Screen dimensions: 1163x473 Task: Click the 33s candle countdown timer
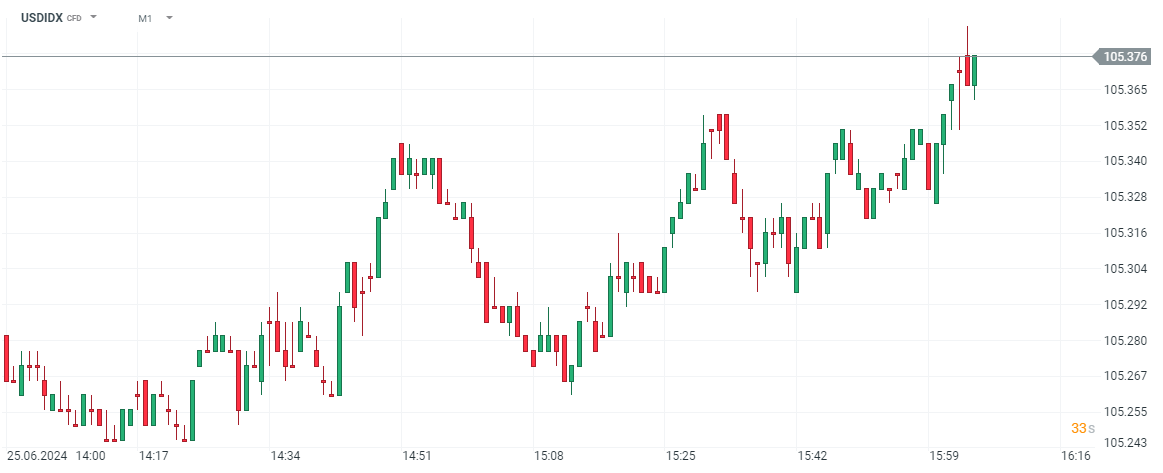[1082, 428]
